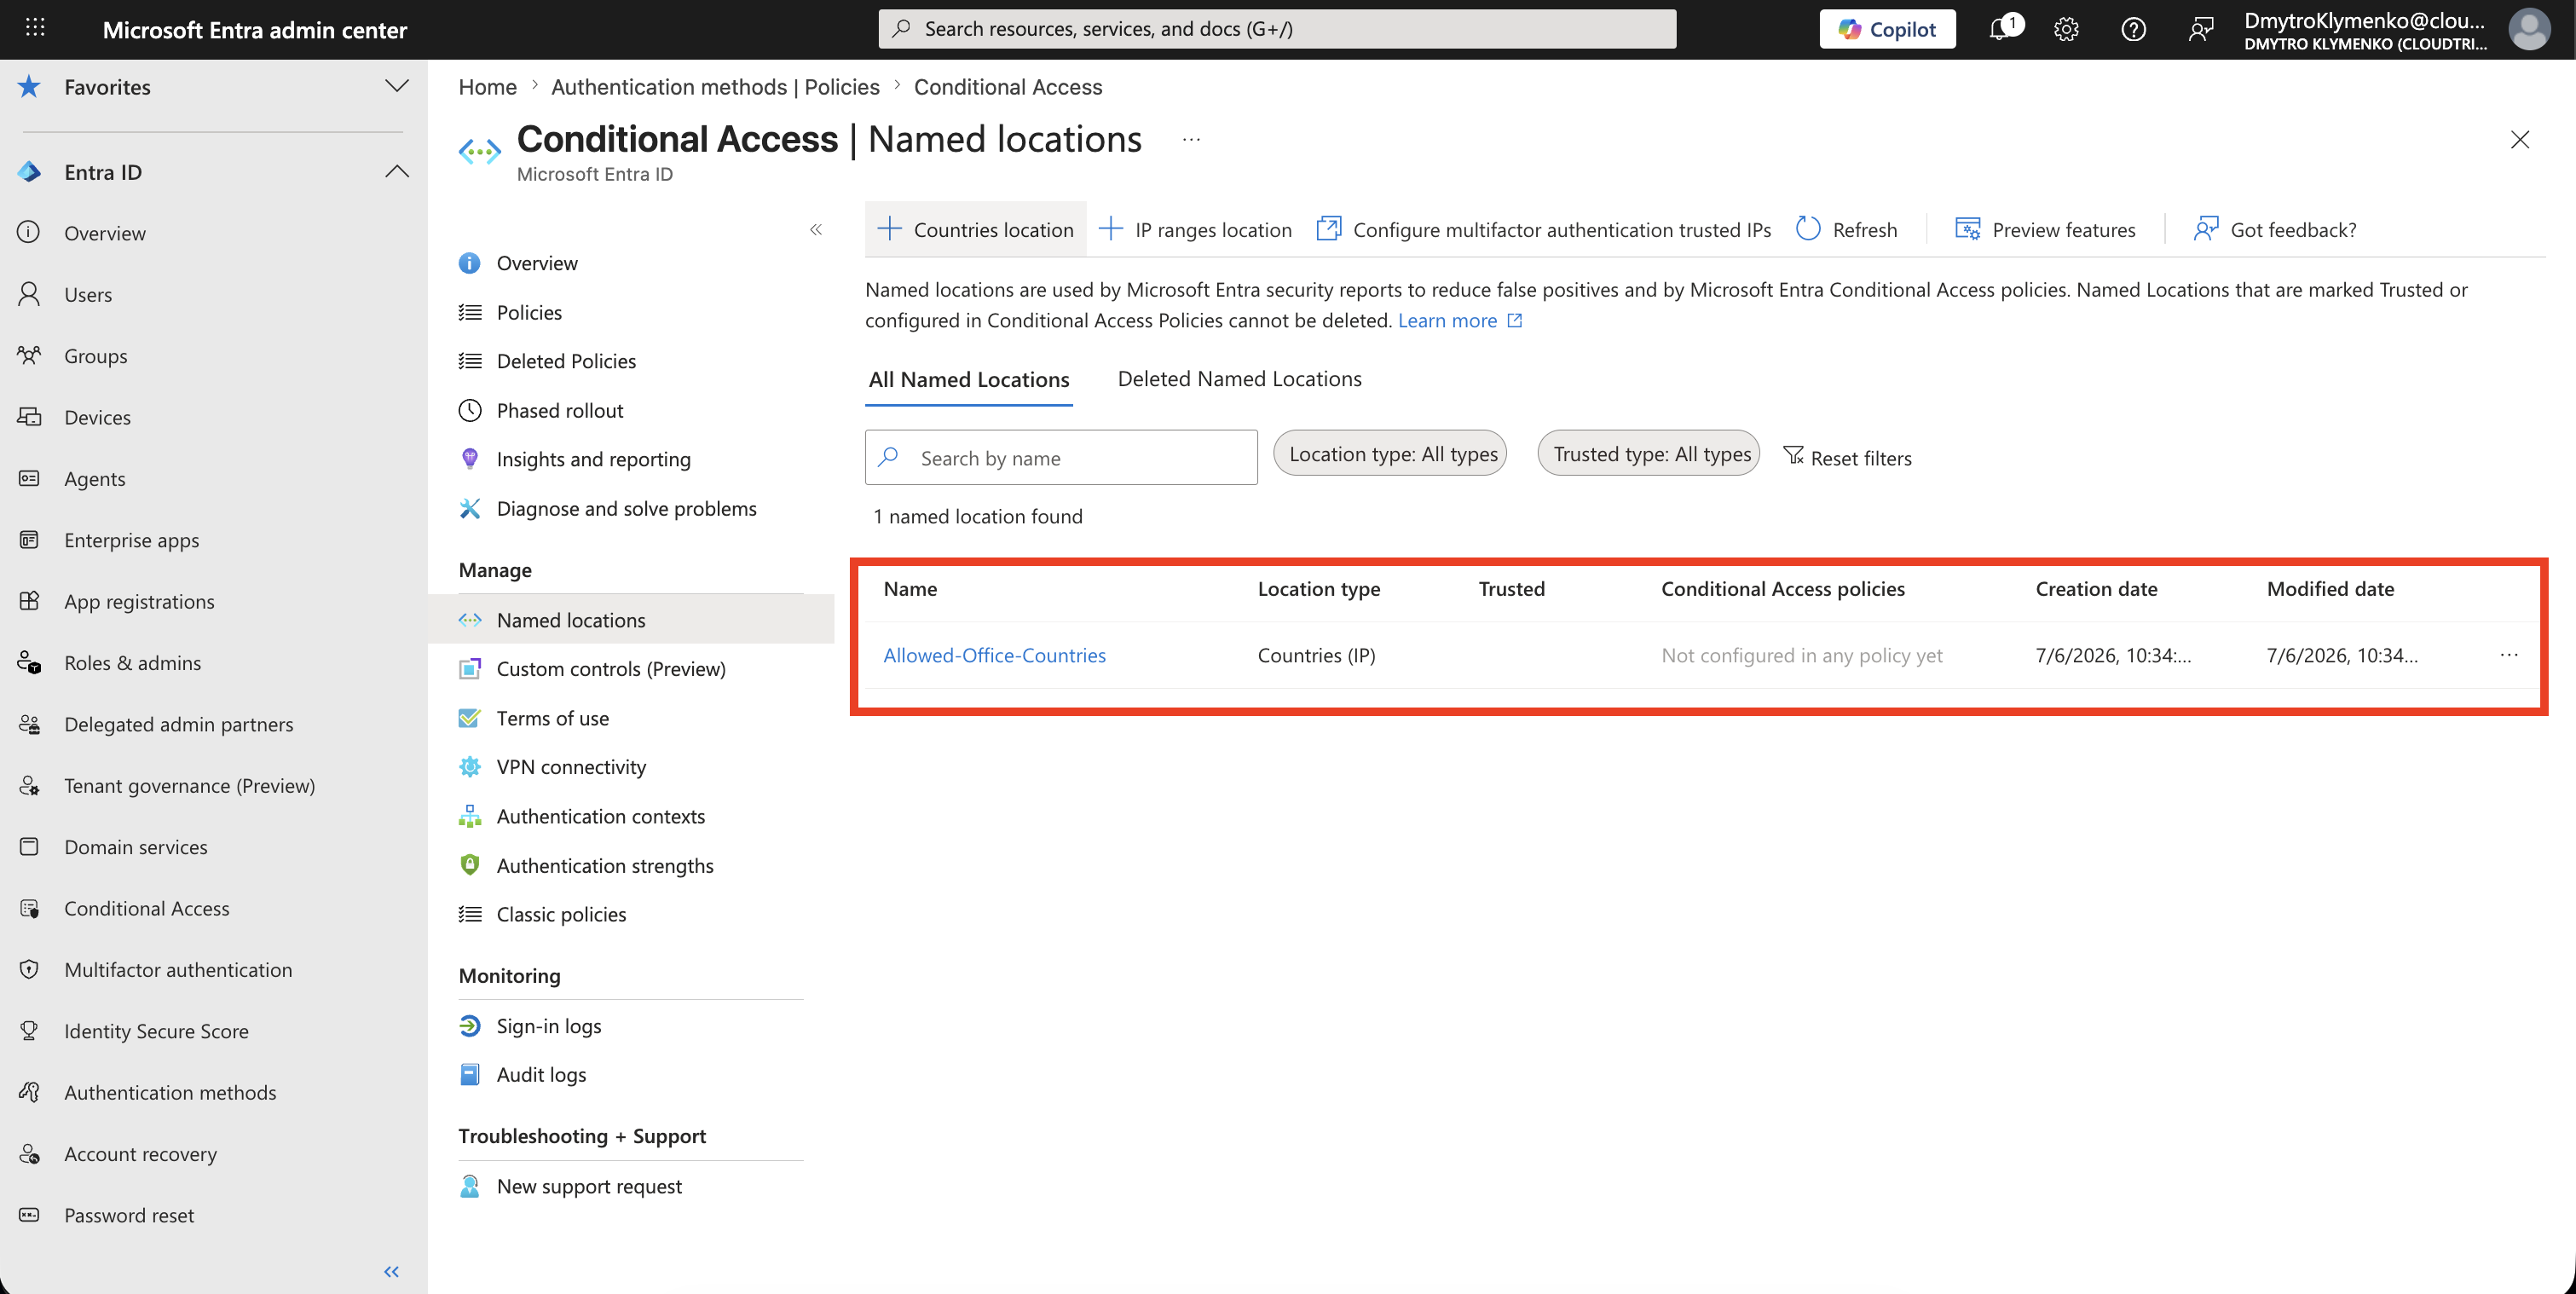2576x1294 pixels.
Task: Open the notifications bell icon
Action: pyautogui.click(x=2003, y=29)
